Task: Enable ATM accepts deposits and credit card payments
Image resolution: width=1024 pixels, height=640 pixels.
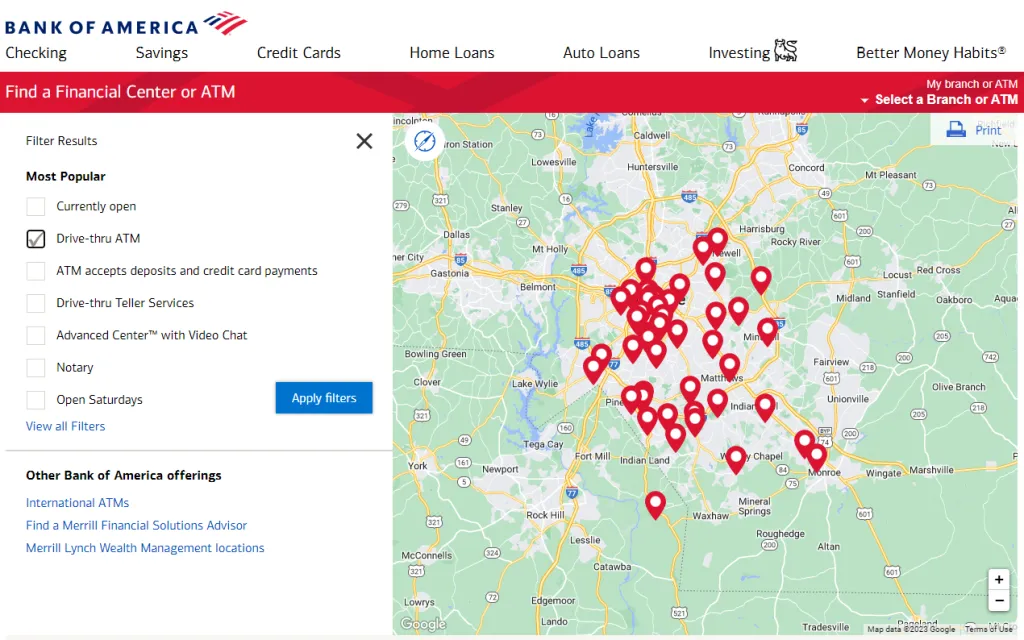Action: coord(35,271)
